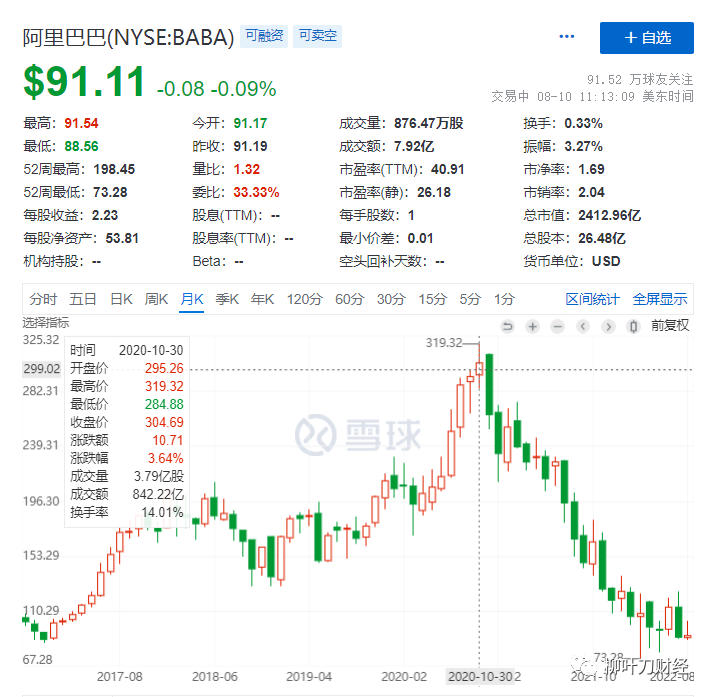Switch to the 5分 interval tab

coord(470,299)
